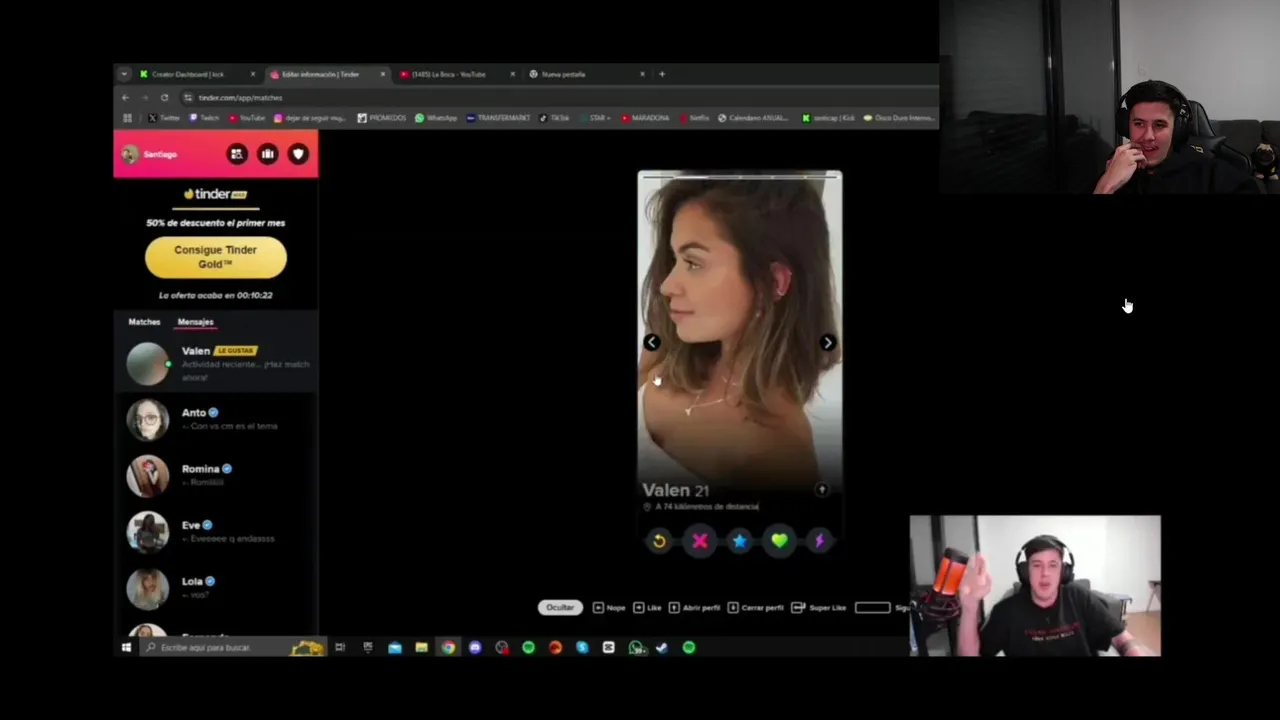Viewport: 1280px width, 720px height.
Task: Open the Chrome apps grid in bookmarks
Action: point(127,118)
